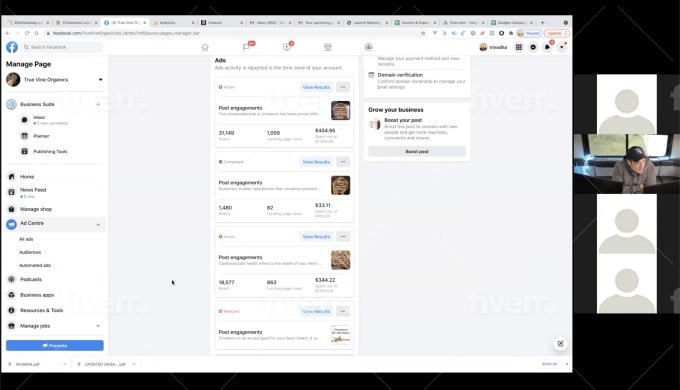The height and width of the screenshot is (390, 680).
Task: Click the Boost post button
Action: (x=417, y=151)
